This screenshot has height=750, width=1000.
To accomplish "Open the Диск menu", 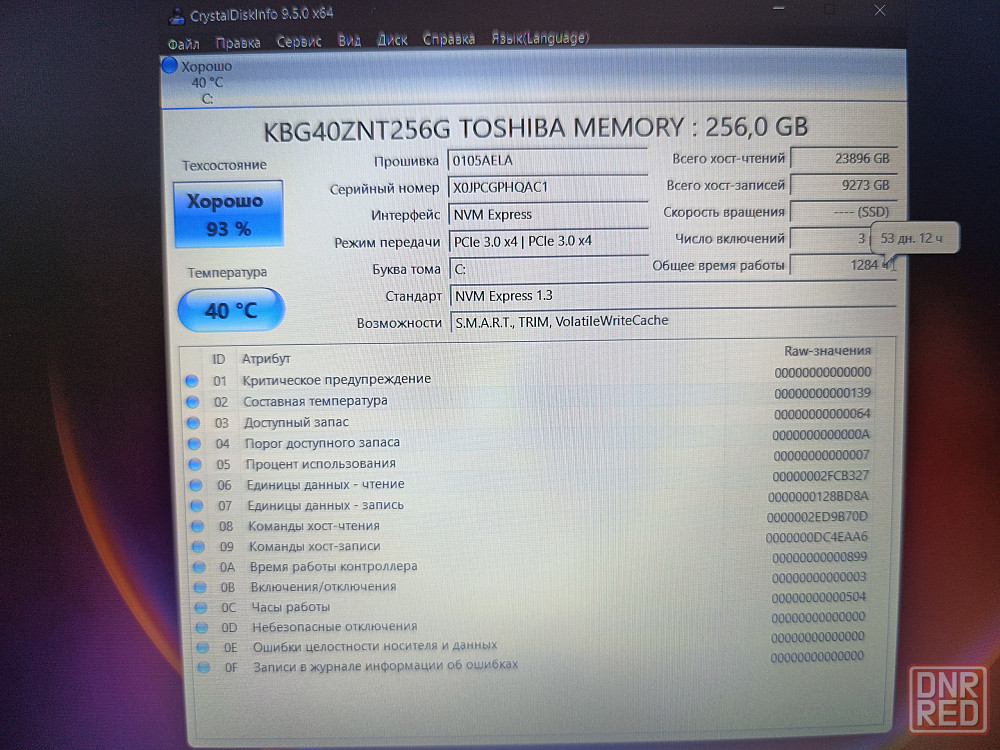I will click(x=392, y=40).
